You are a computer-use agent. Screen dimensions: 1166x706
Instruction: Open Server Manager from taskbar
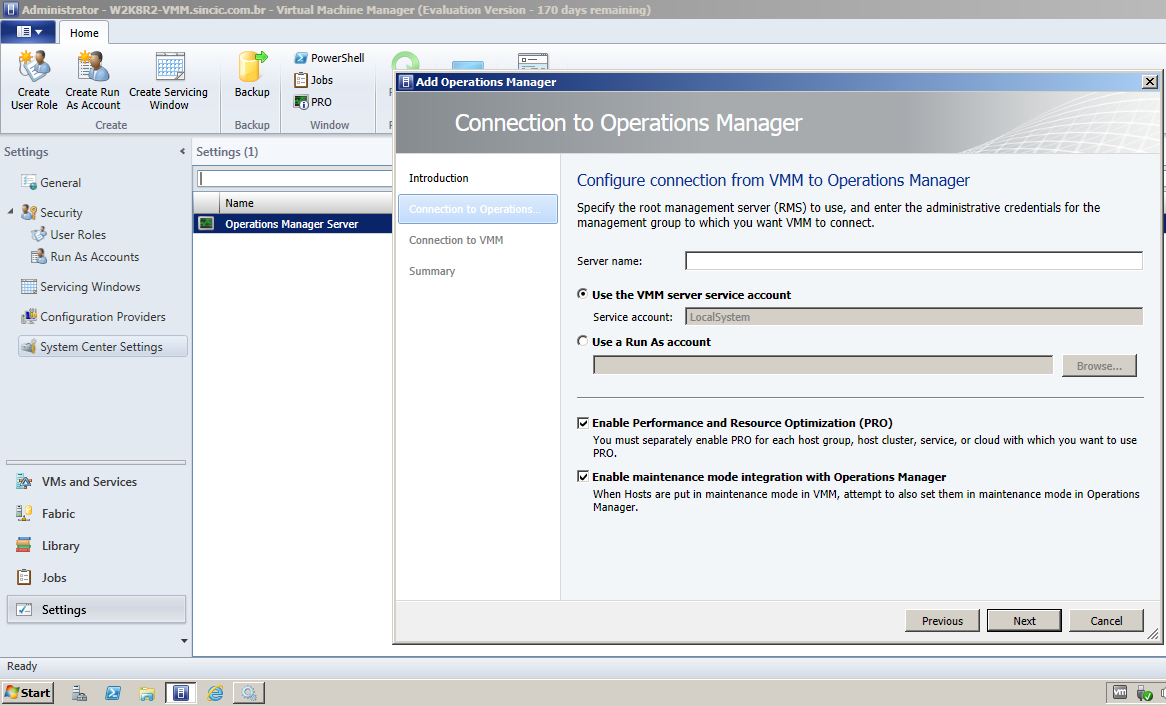click(x=79, y=693)
